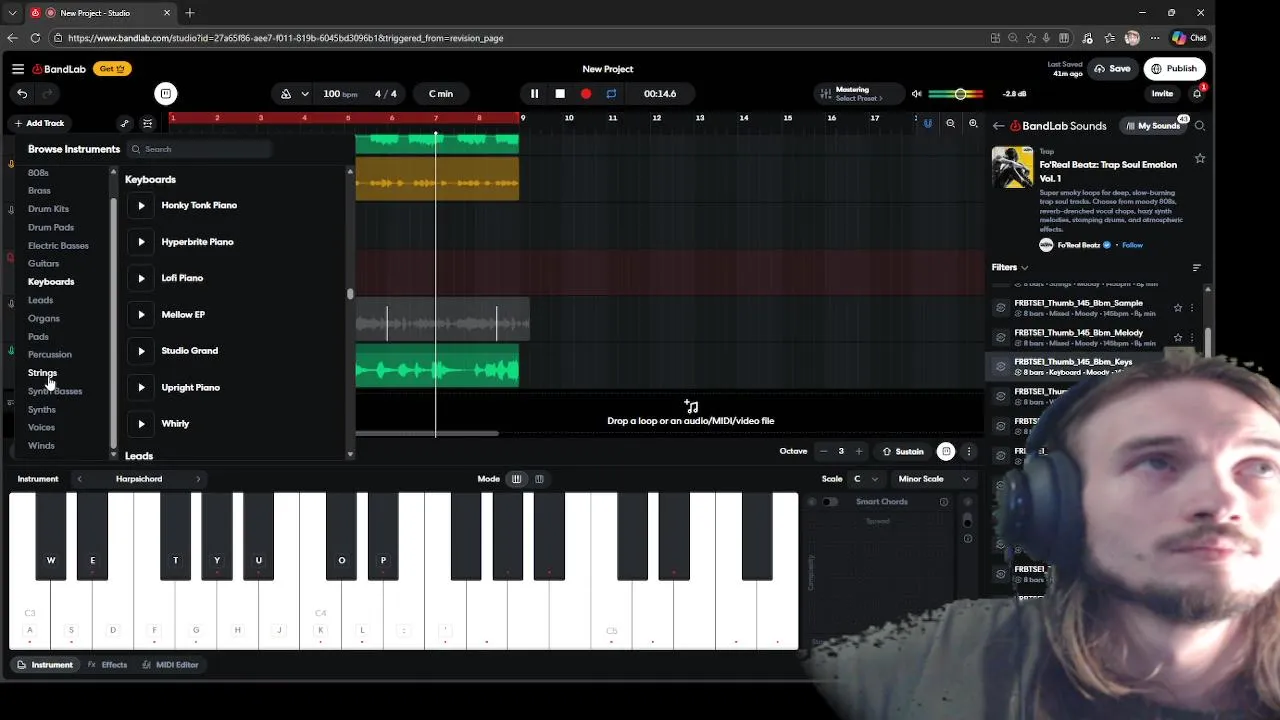Open the automation curve tool next to Add Track
The height and width of the screenshot is (720, 1280).
point(124,123)
